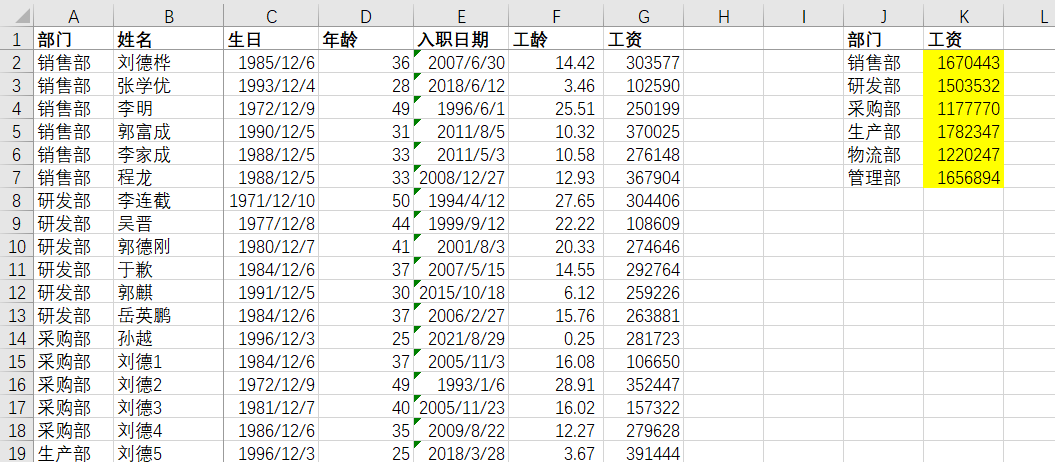Select the cell containing 郭麒
Screen dimensions: 1055x462
tap(169, 293)
